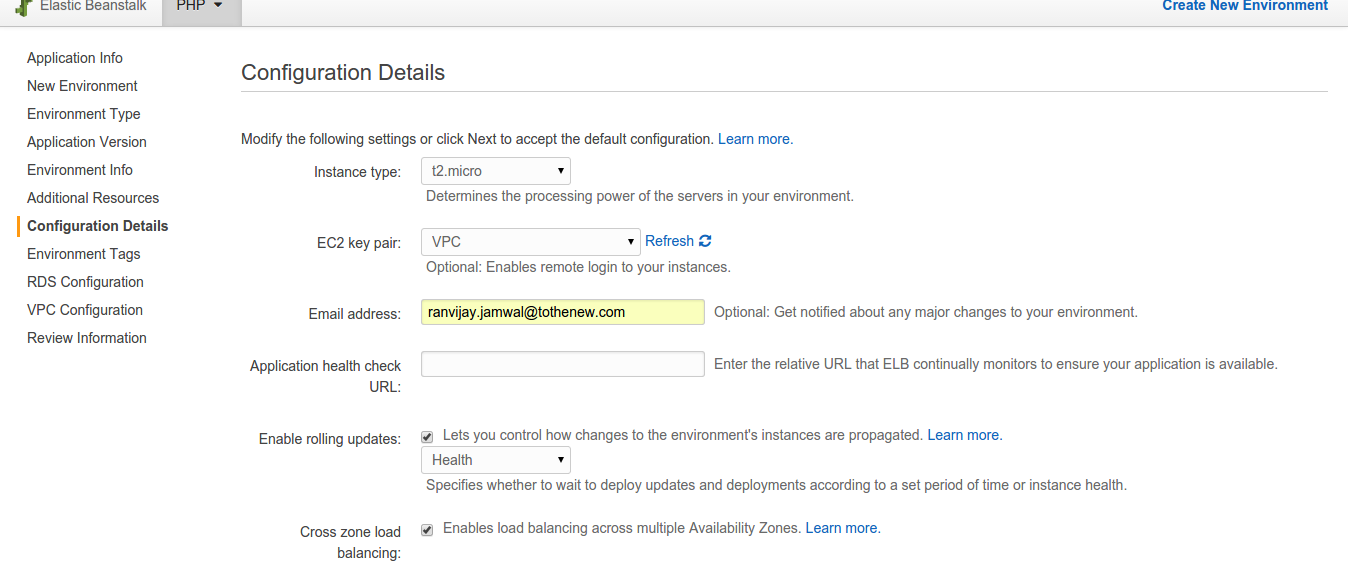This screenshot has height=579, width=1348.
Task: Click the refresh arrows icon beside EC2 key pair
Action: pyautogui.click(x=705, y=241)
